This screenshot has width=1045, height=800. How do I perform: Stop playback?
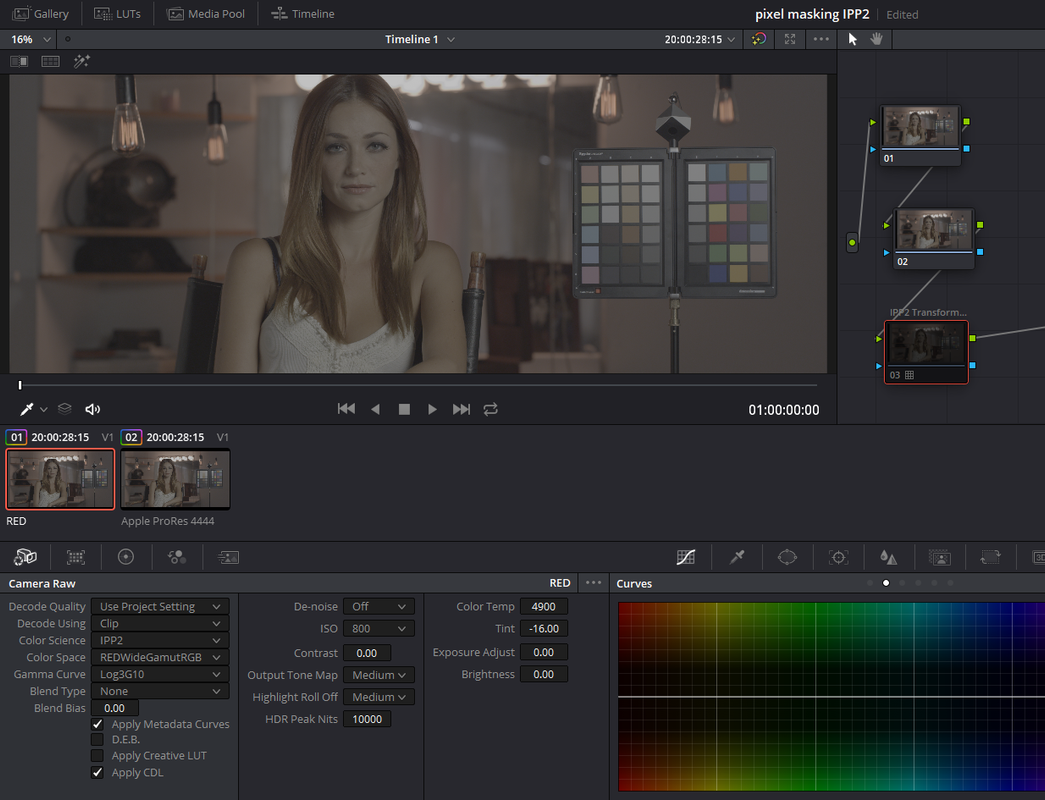click(404, 409)
